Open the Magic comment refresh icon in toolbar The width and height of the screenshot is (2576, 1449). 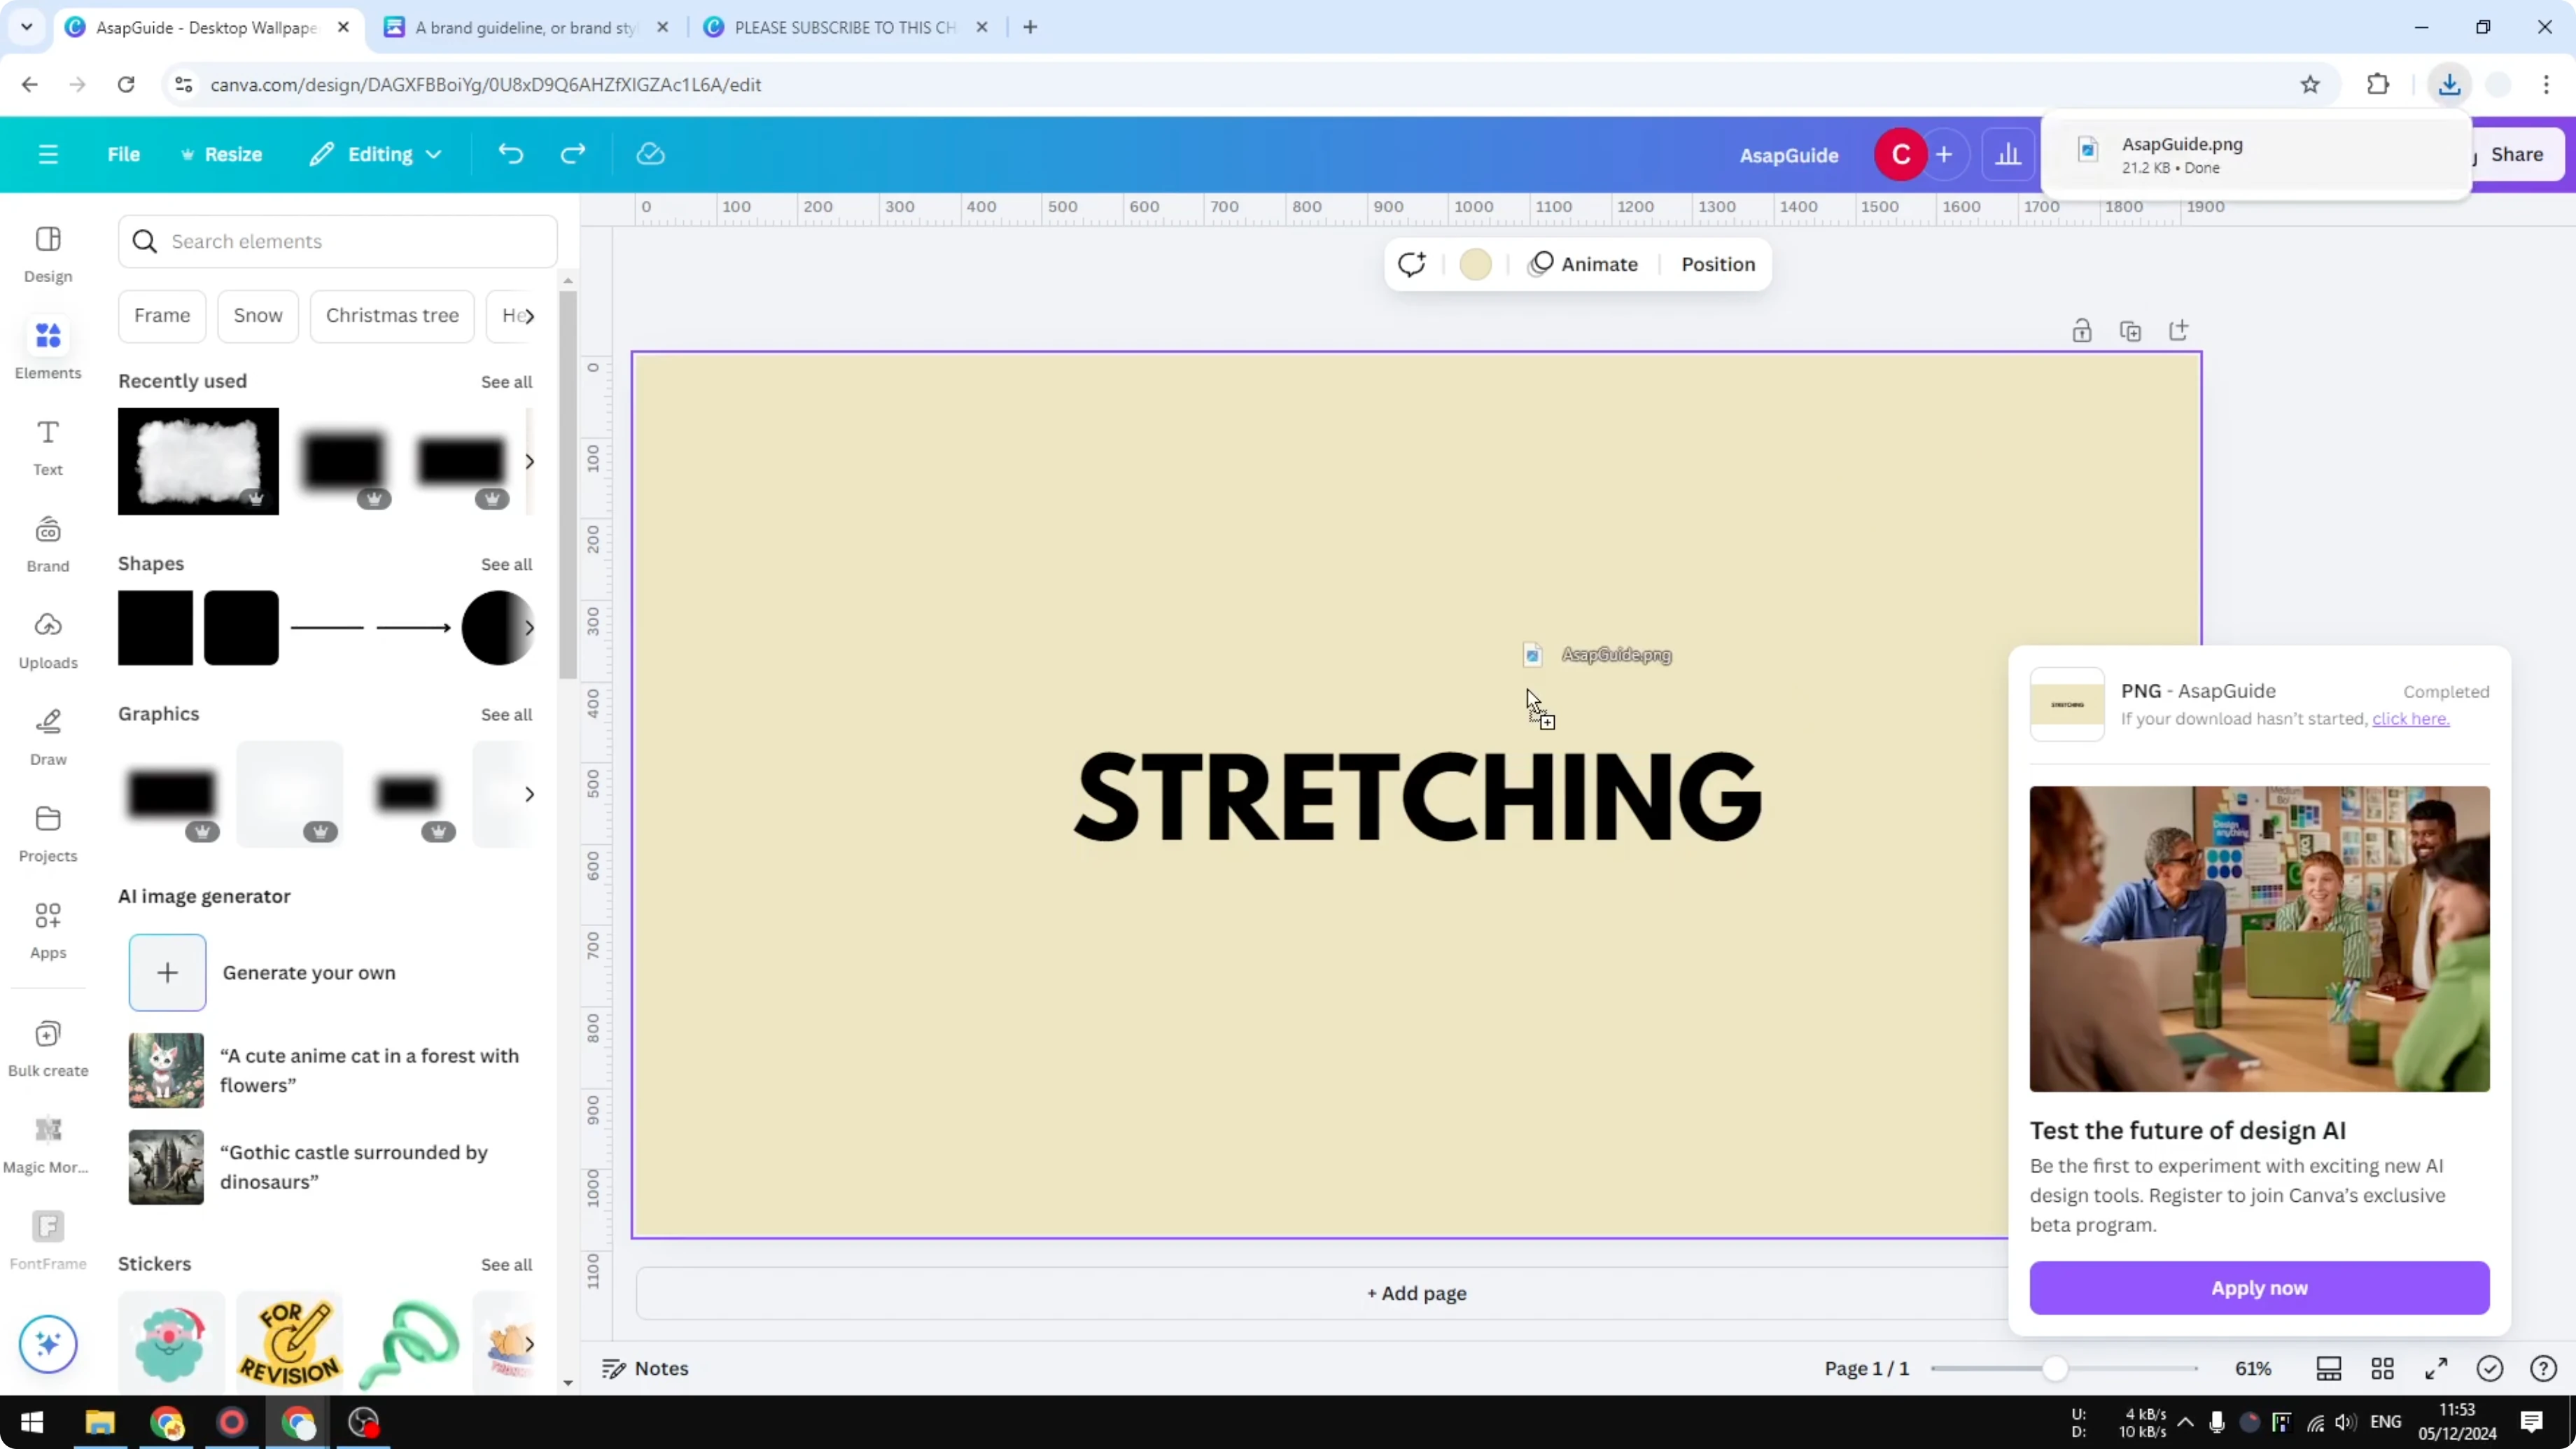[x=1412, y=264]
